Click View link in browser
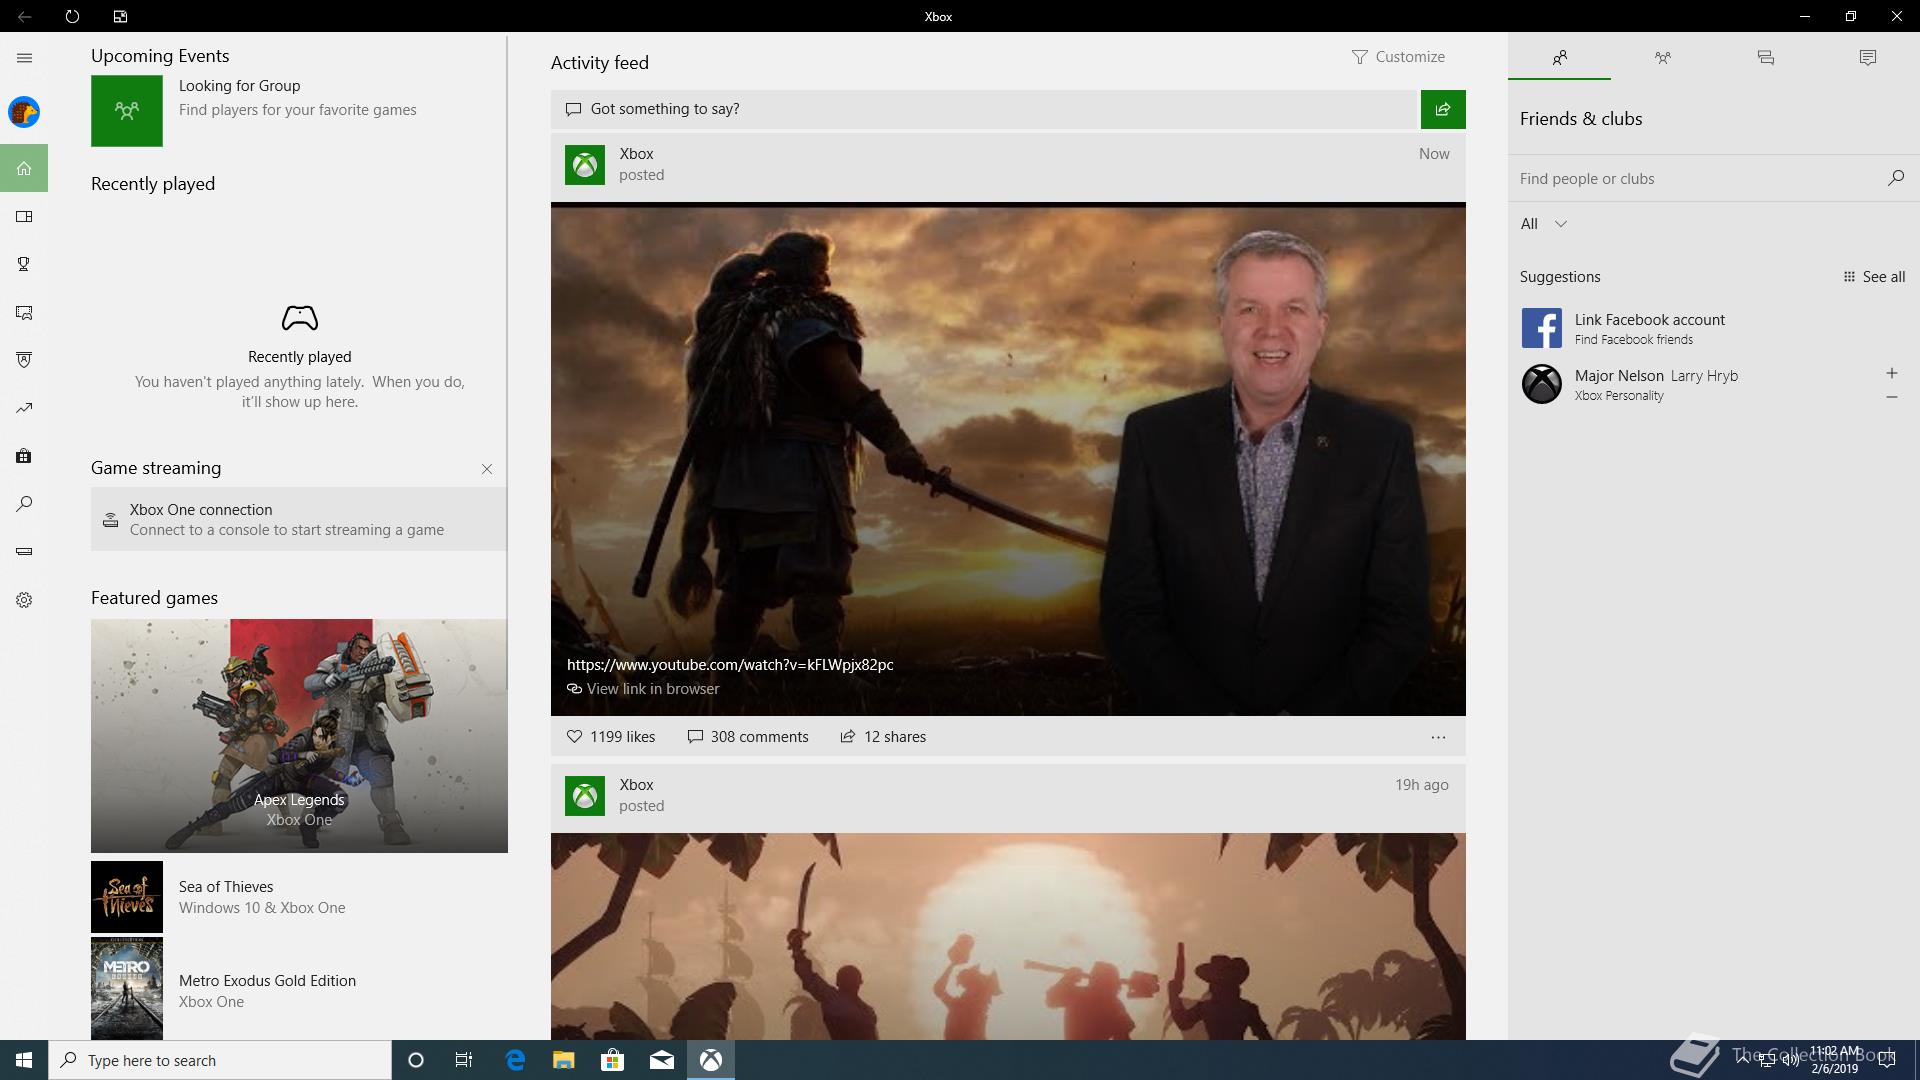 [643, 689]
